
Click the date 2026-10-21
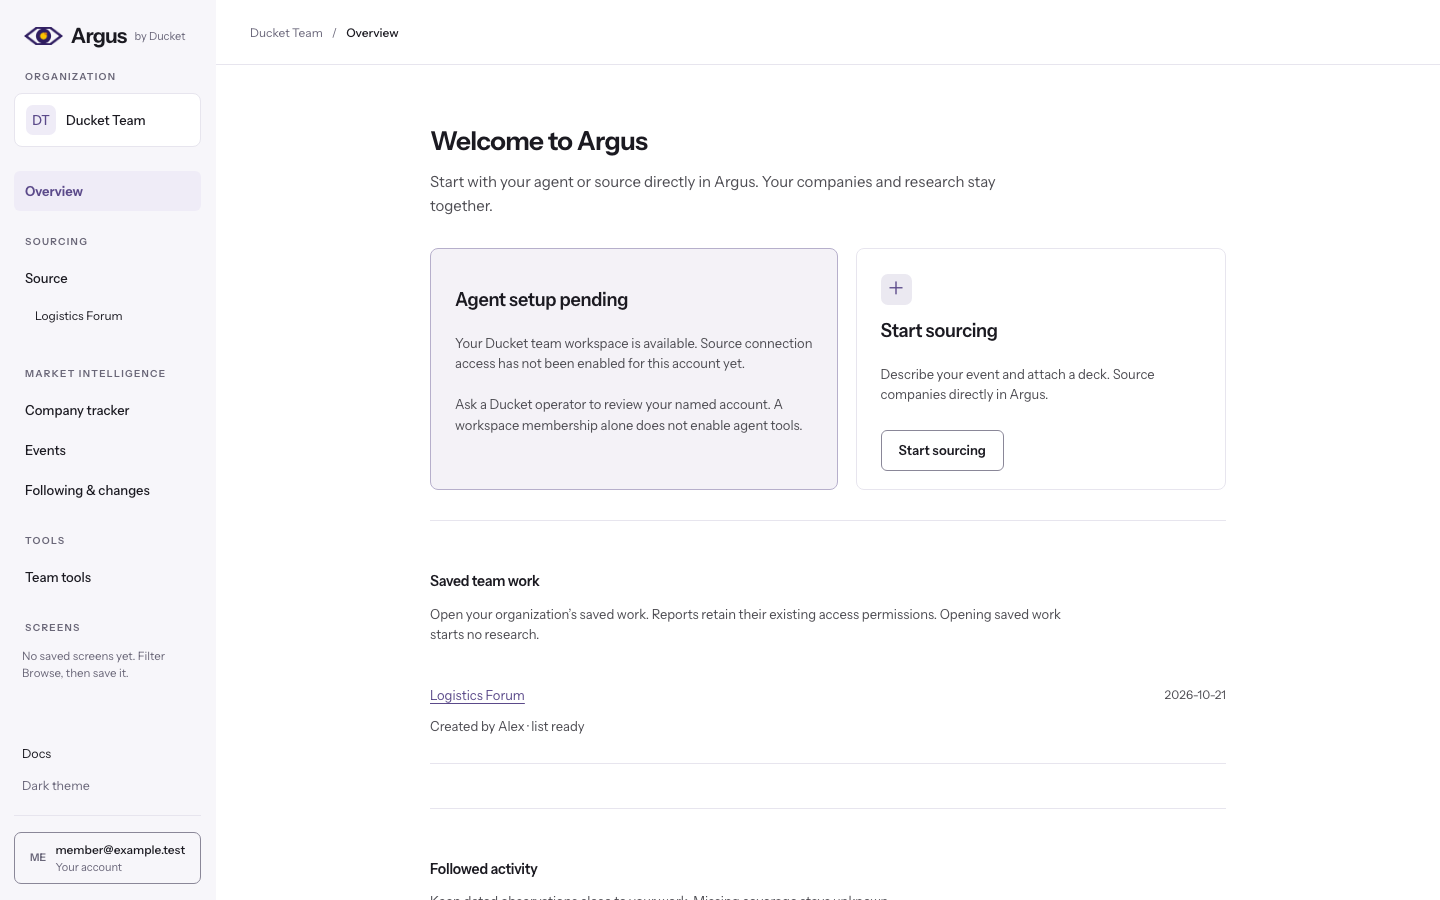(x=1195, y=695)
